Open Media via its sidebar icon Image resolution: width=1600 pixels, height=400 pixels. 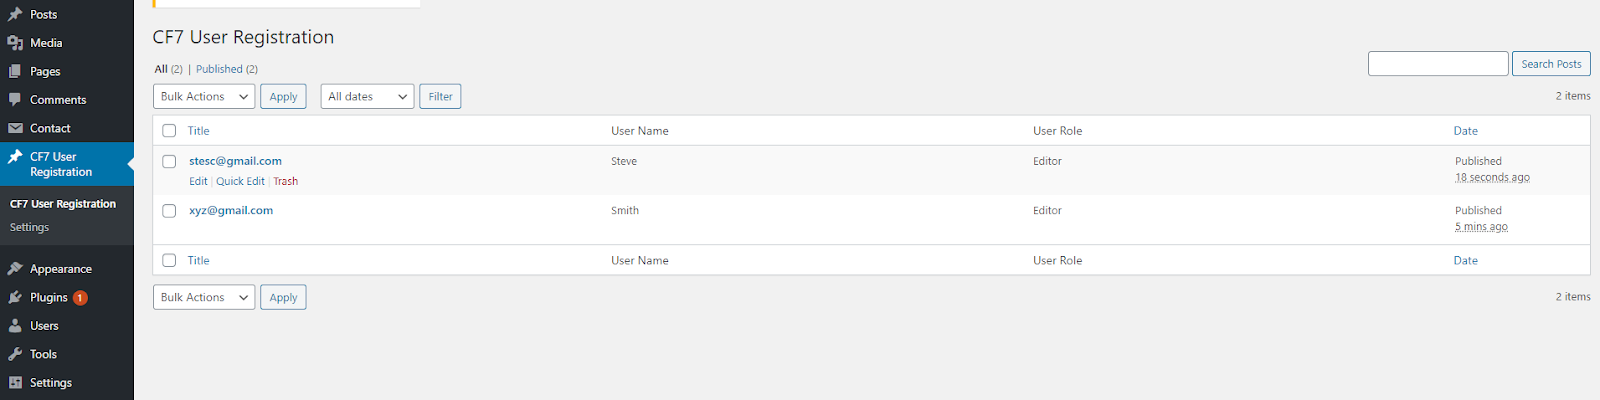(x=15, y=43)
